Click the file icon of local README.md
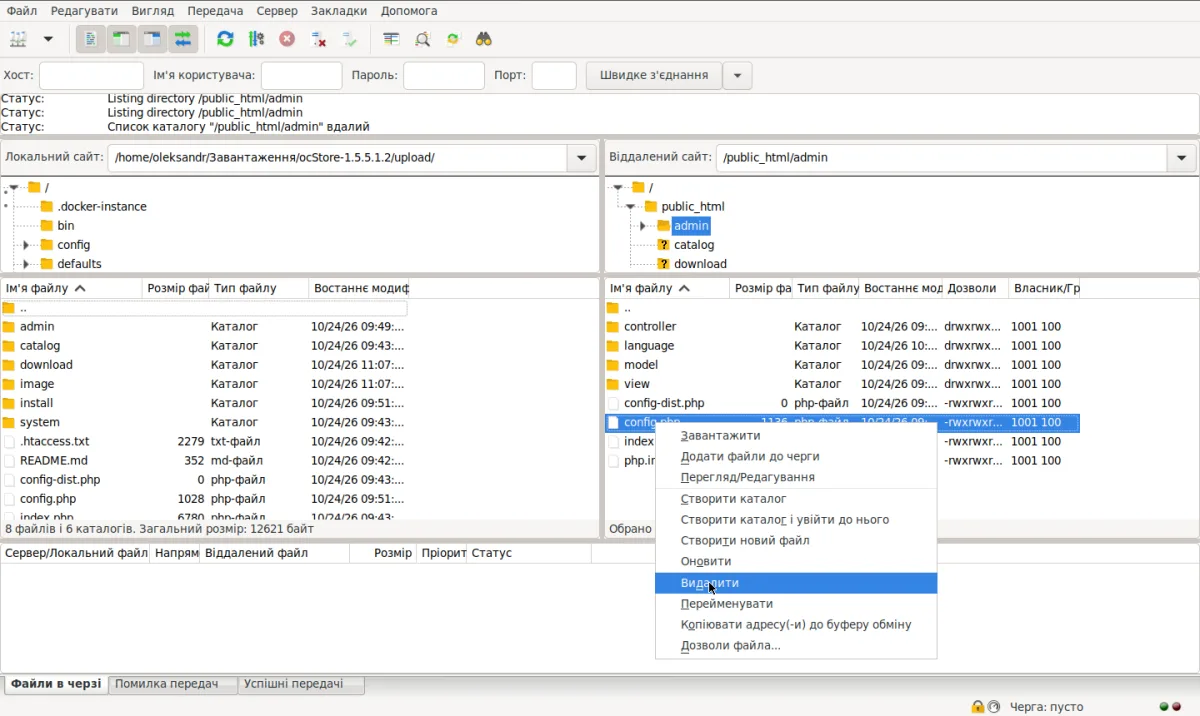This screenshot has width=1200, height=716. click(x=9, y=461)
